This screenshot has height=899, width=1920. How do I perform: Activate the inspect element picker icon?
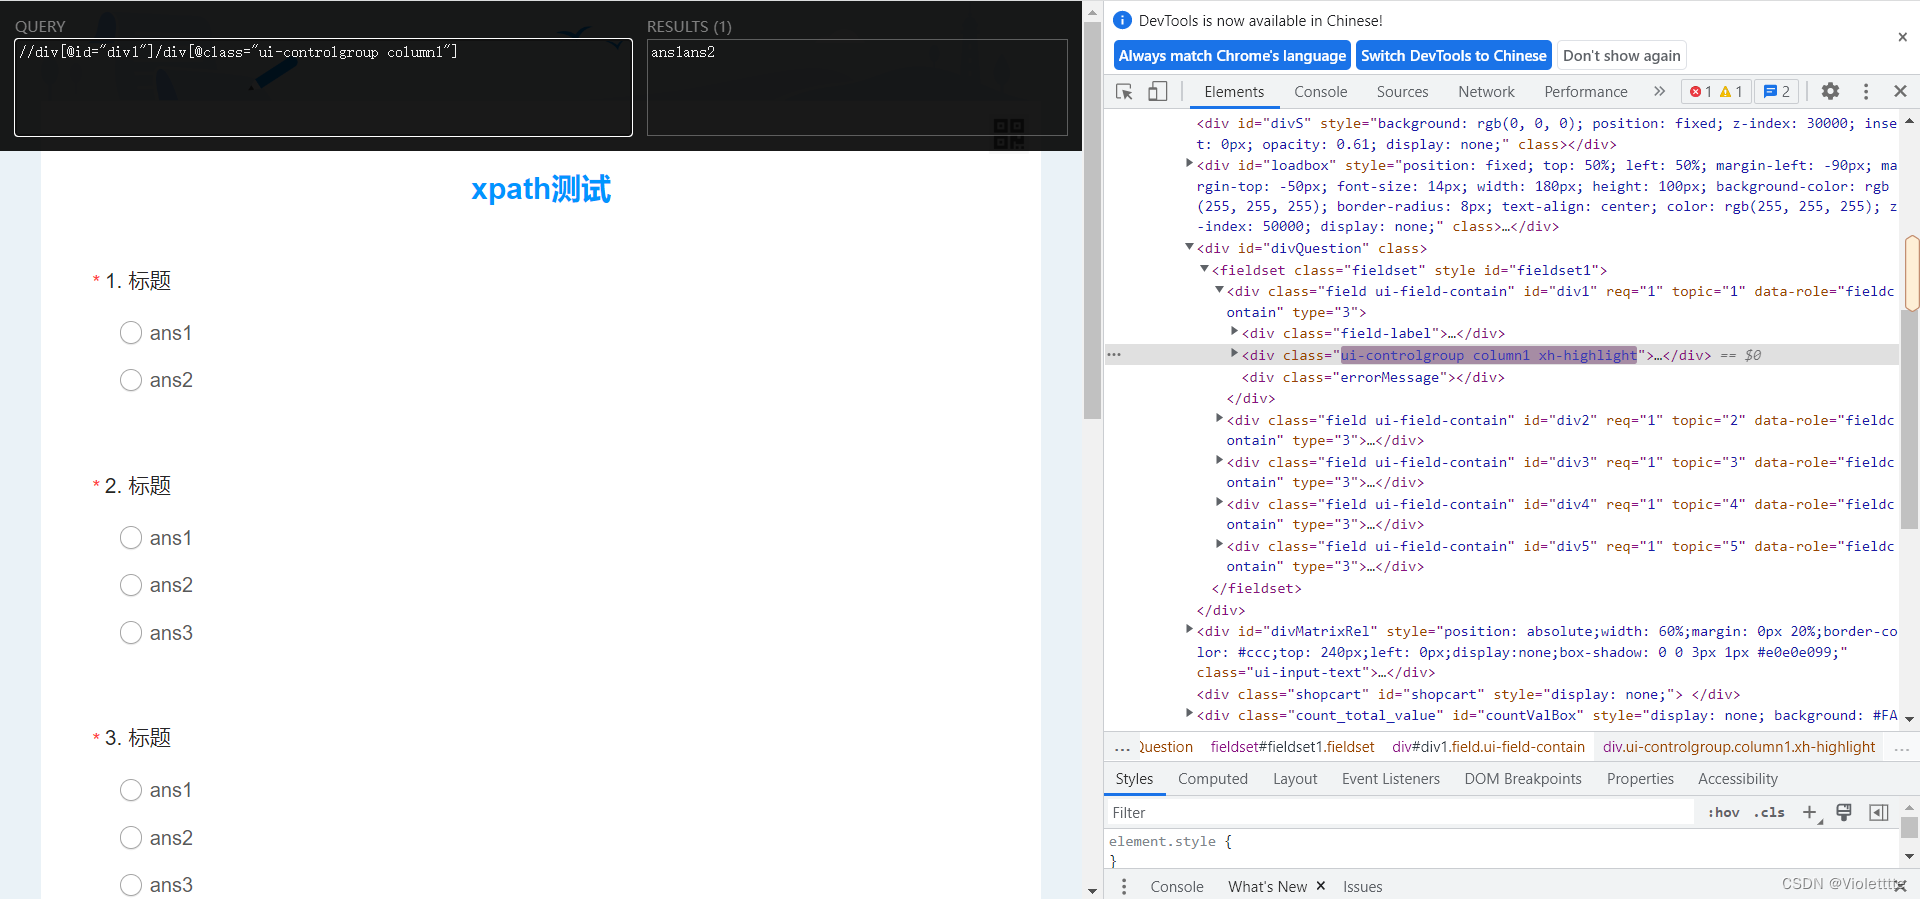[1124, 92]
